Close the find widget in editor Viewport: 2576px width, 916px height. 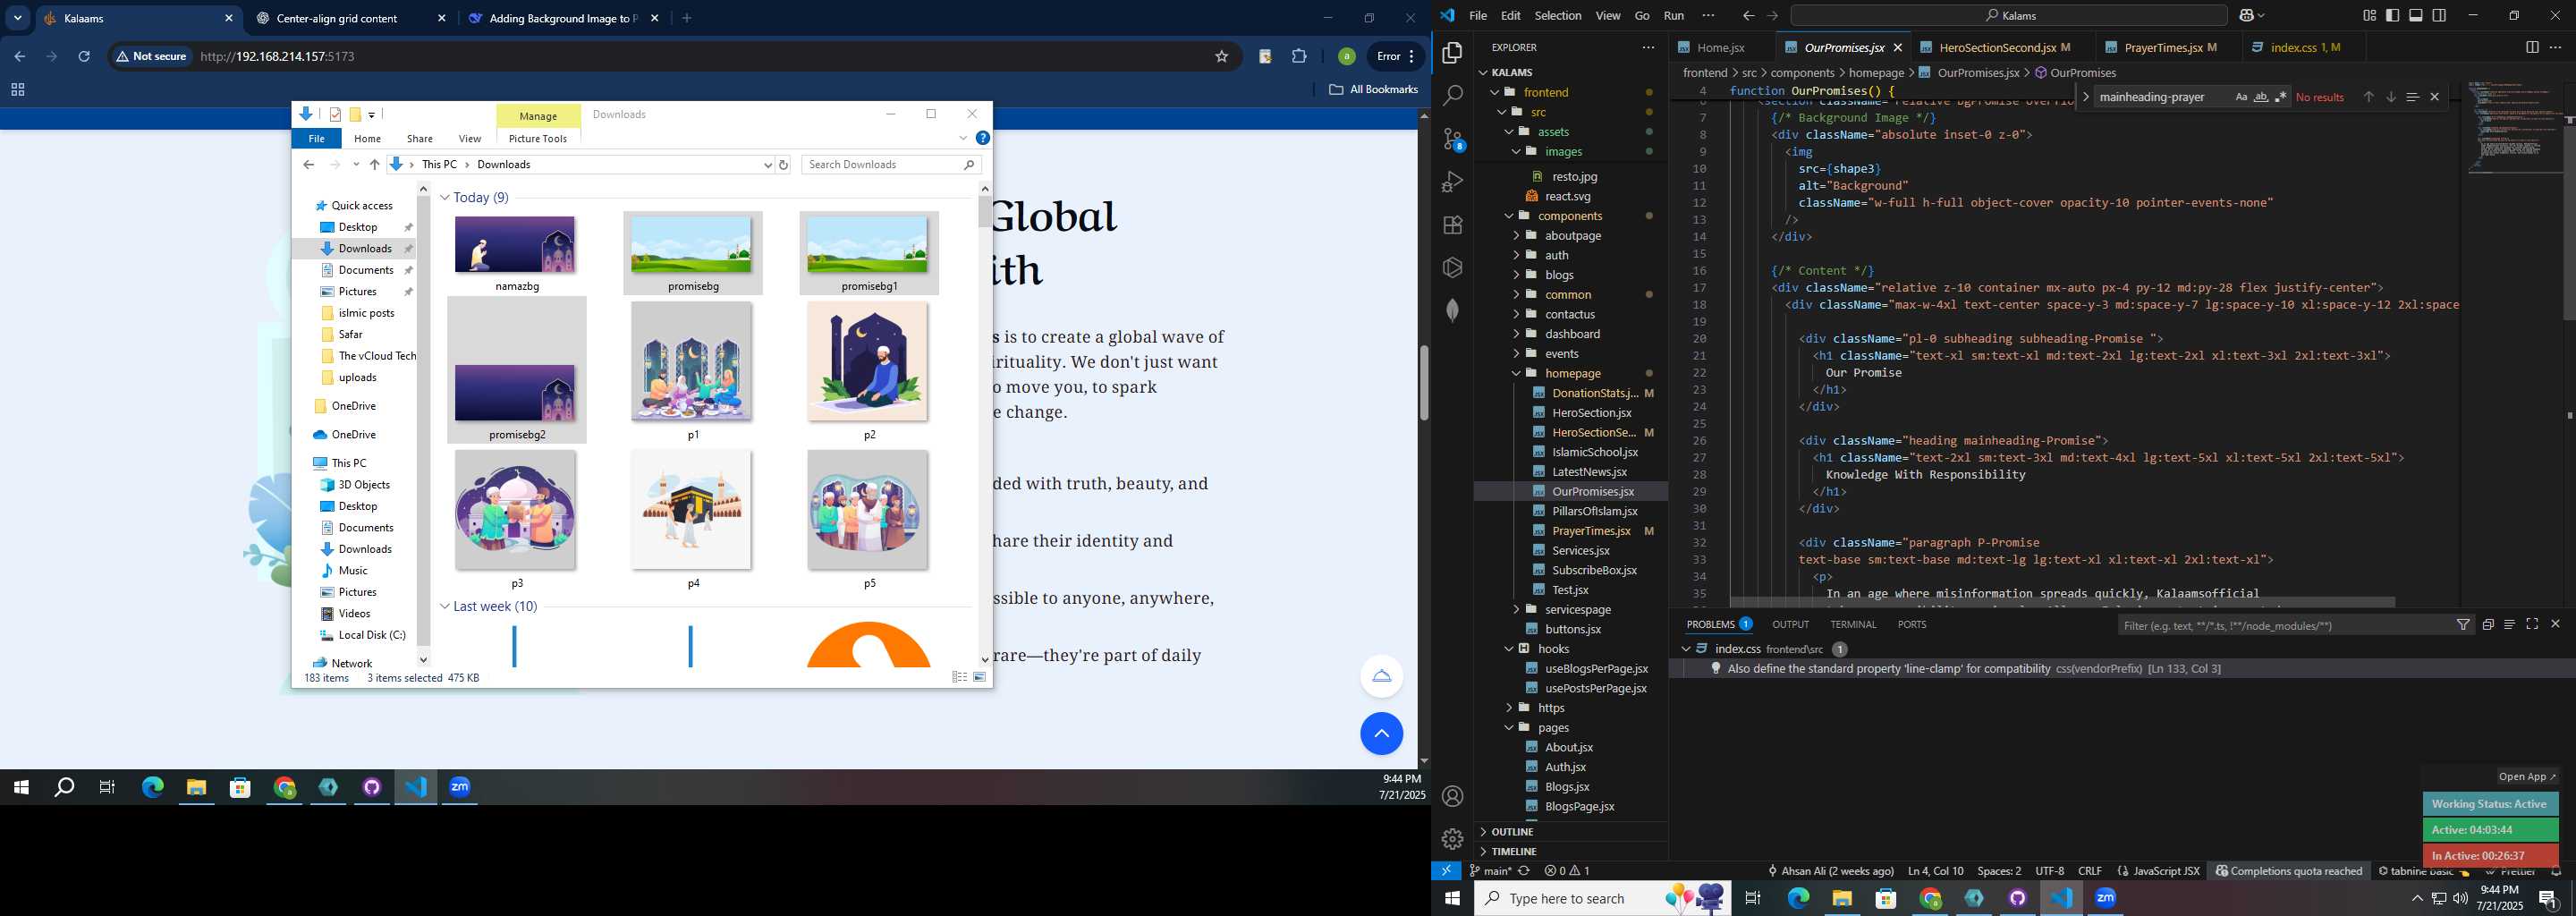[2434, 97]
